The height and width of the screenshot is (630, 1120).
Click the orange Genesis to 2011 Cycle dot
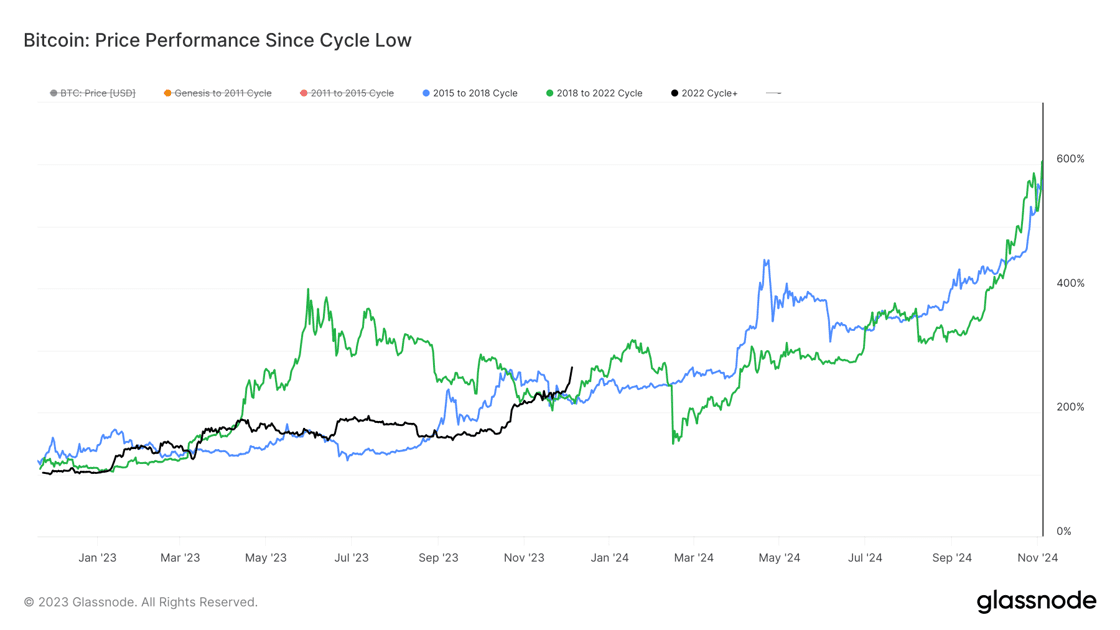point(168,93)
